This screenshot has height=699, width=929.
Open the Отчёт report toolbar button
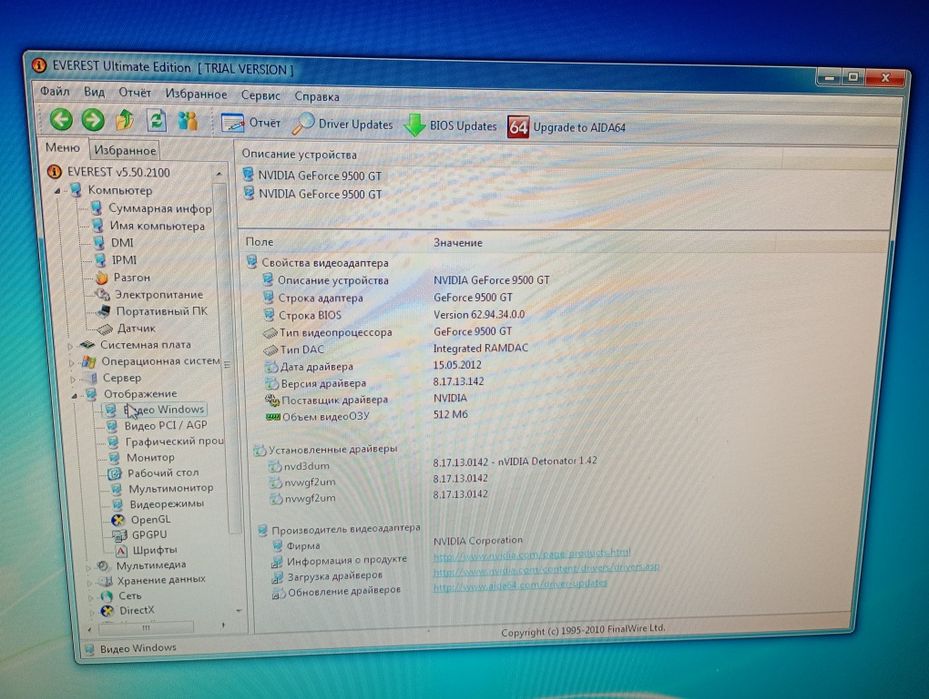click(250, 123)
